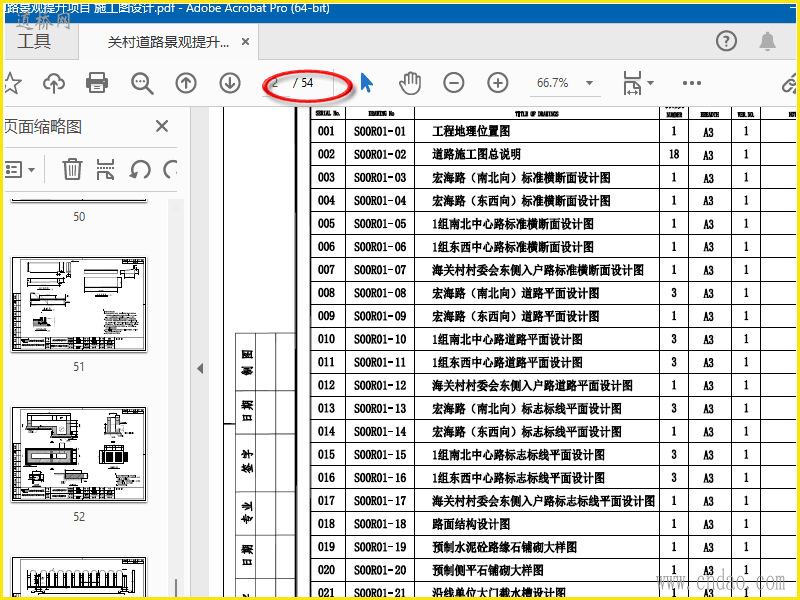Click the cloud upload icon

coord(54,83)
